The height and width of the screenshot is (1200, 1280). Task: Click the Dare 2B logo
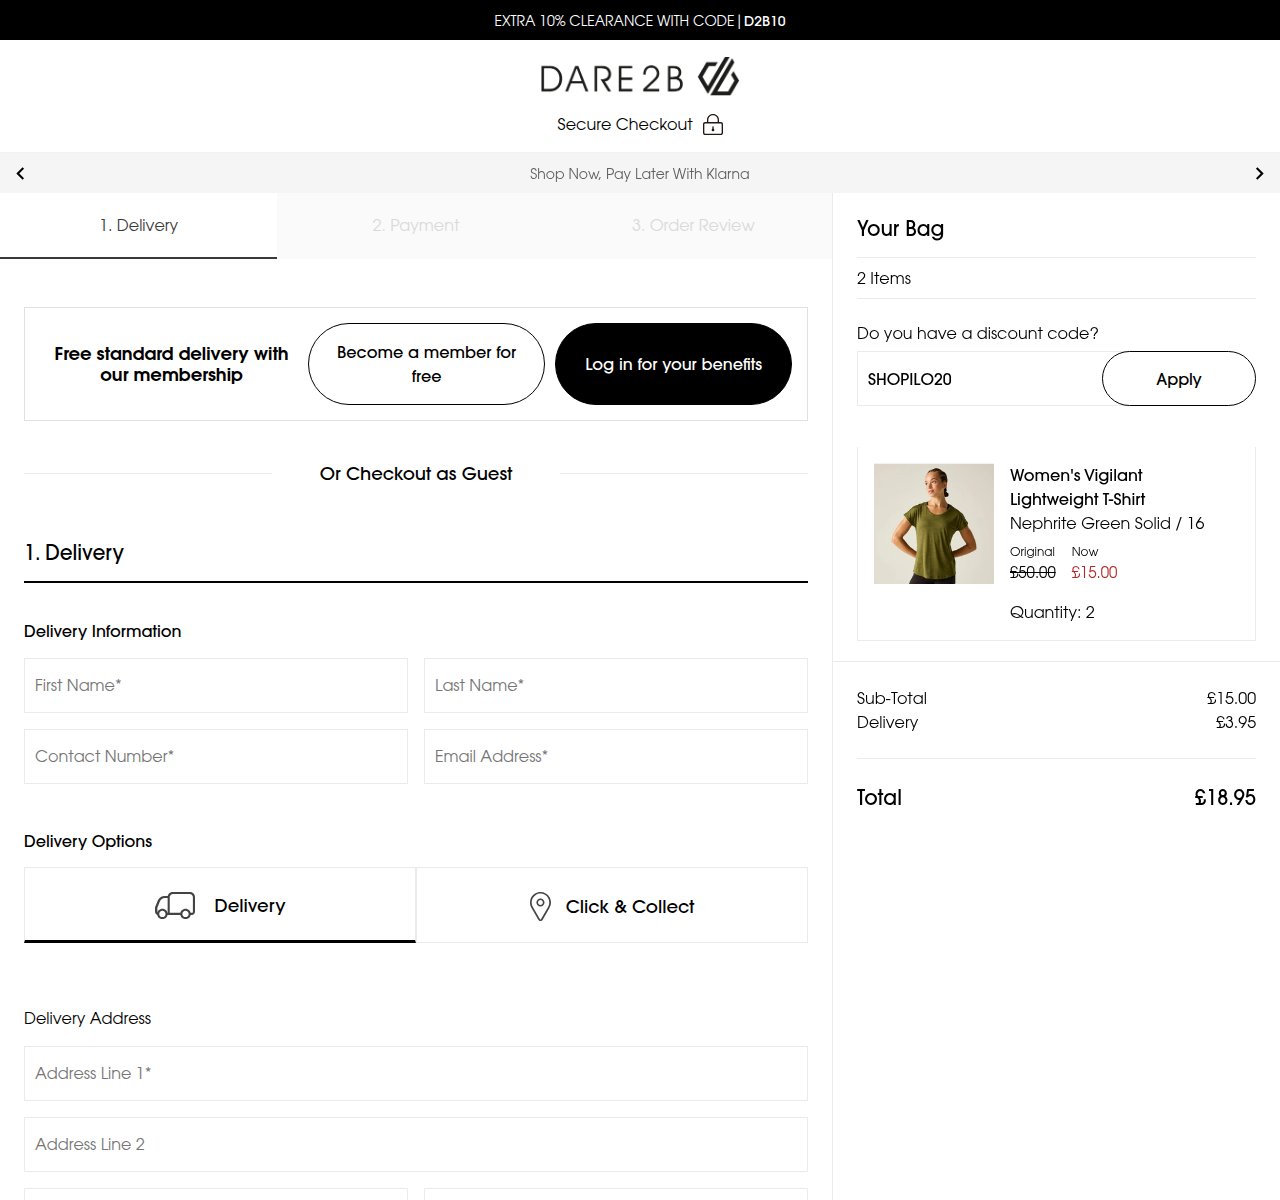tap(639, 77)
